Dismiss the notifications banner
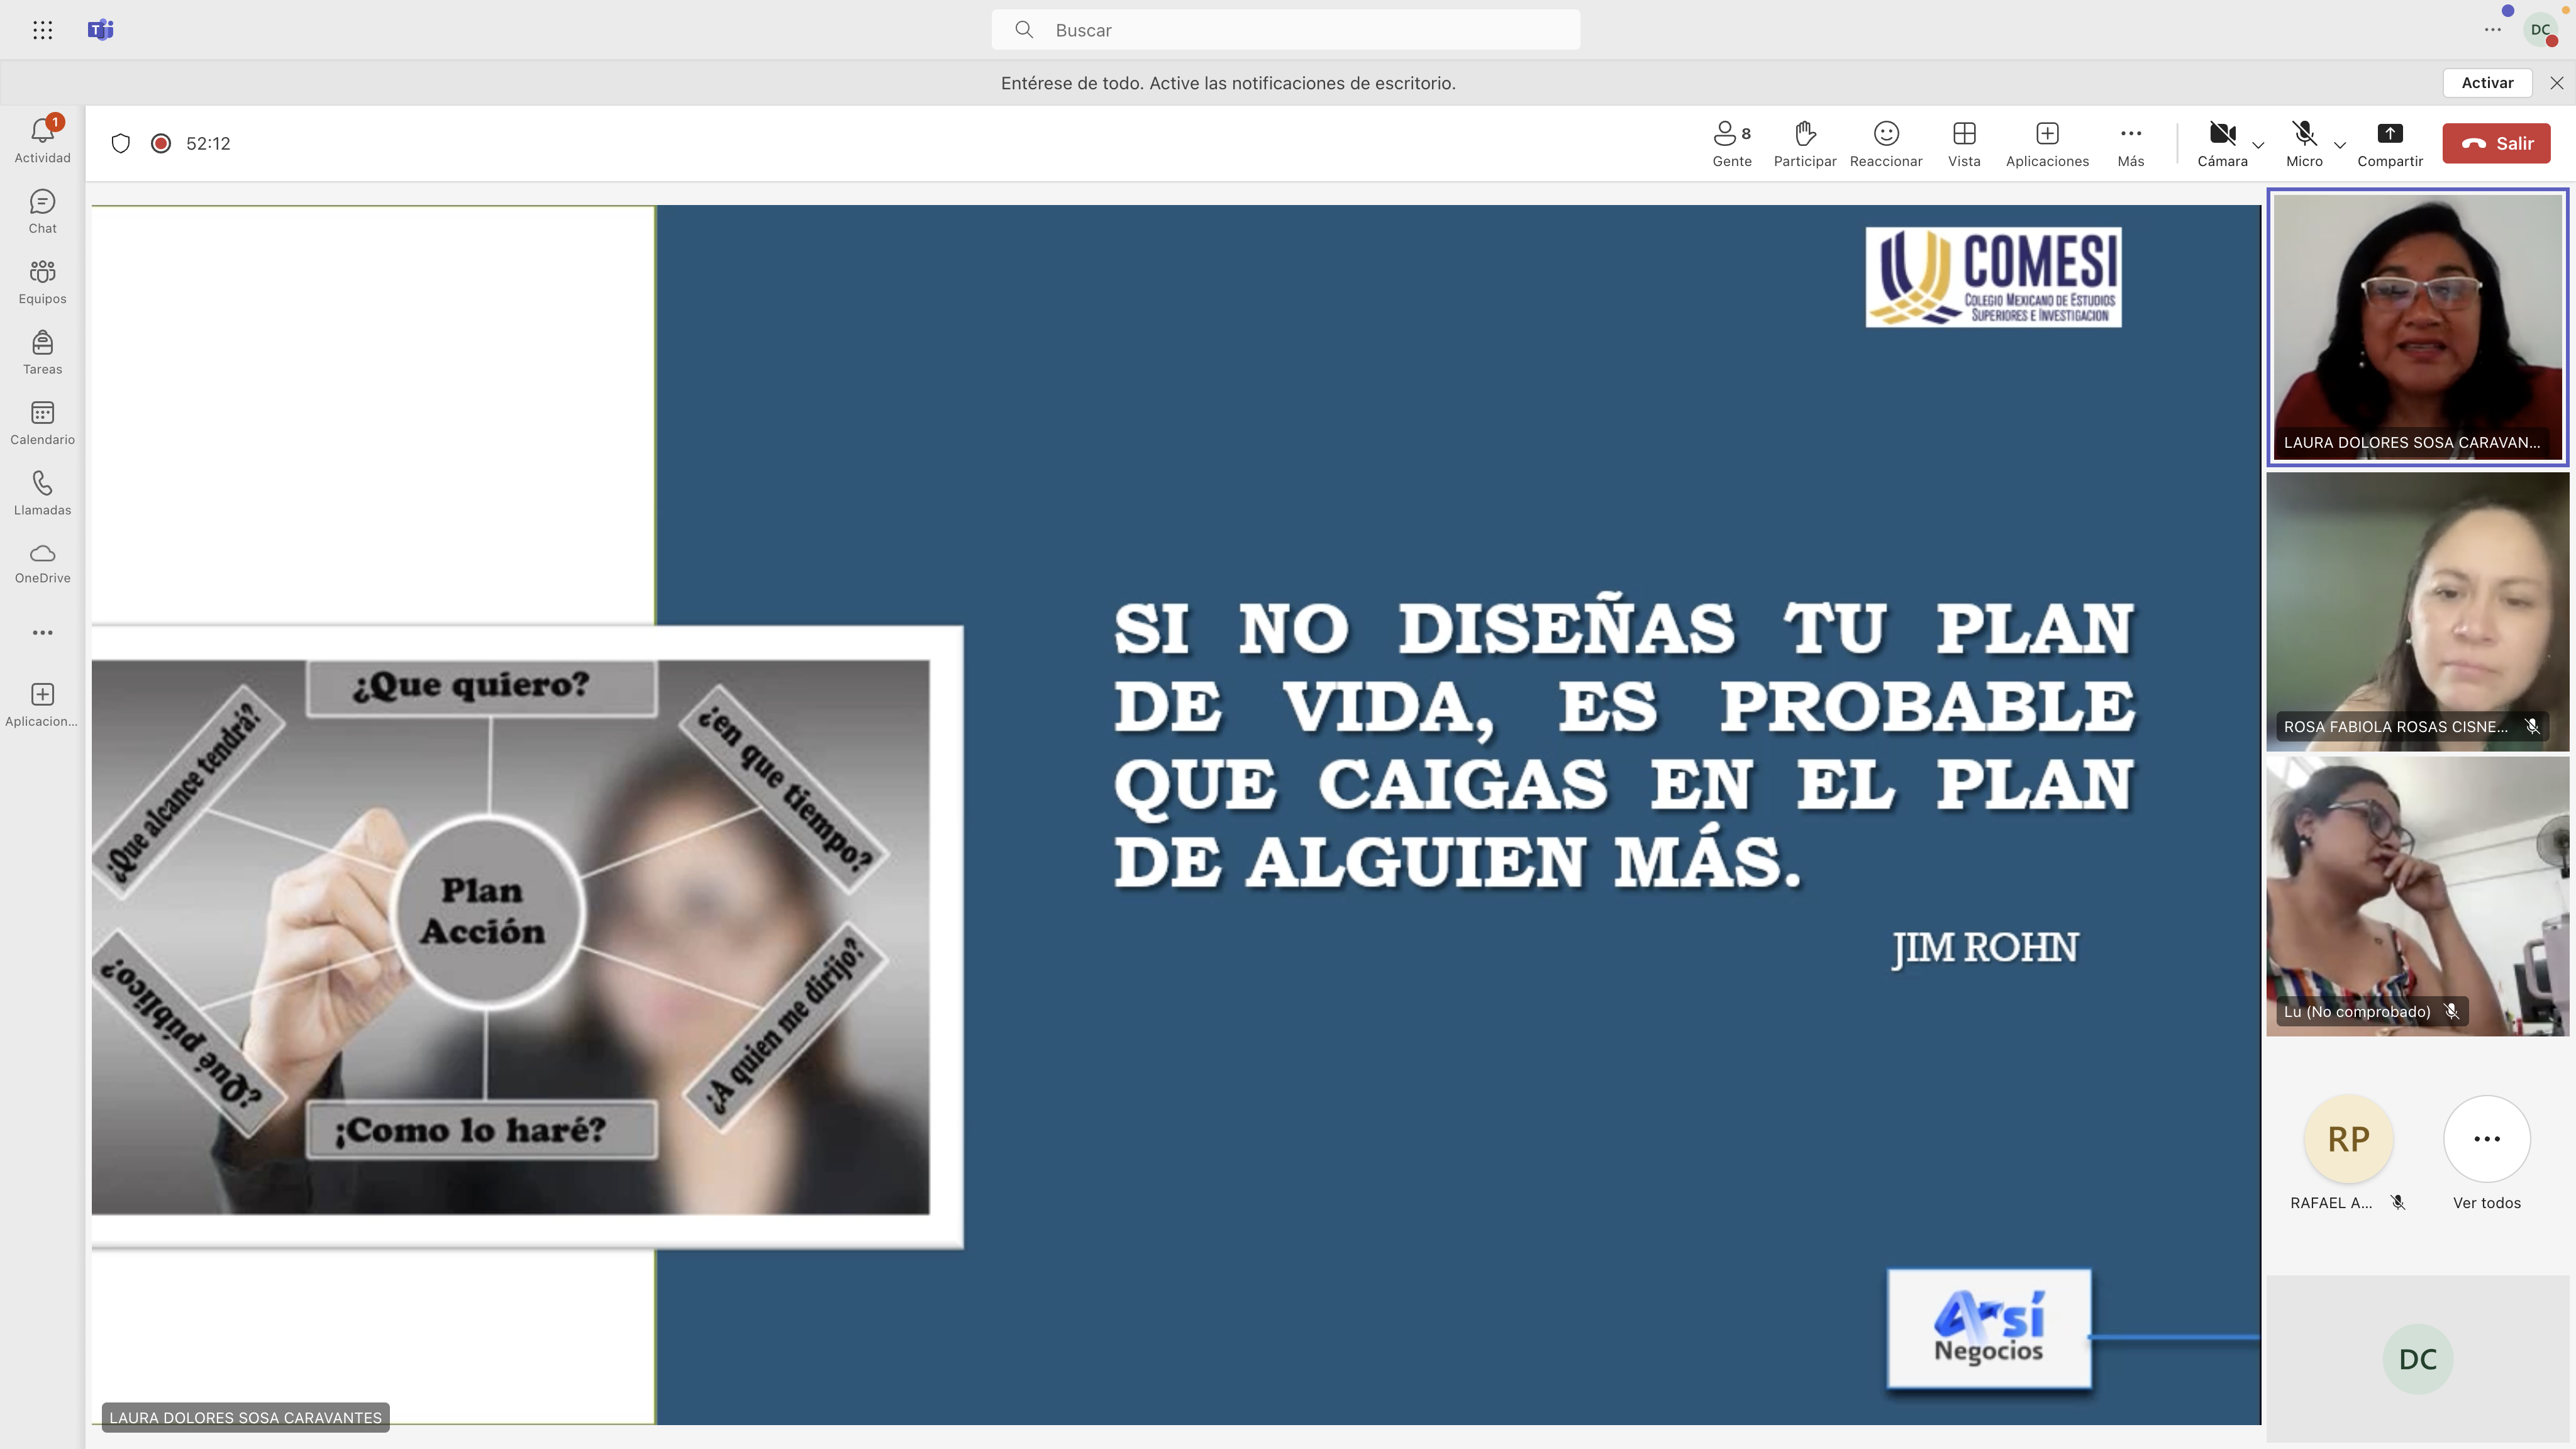Viewport: 2576px width, 1449px height. point(2557,83)
